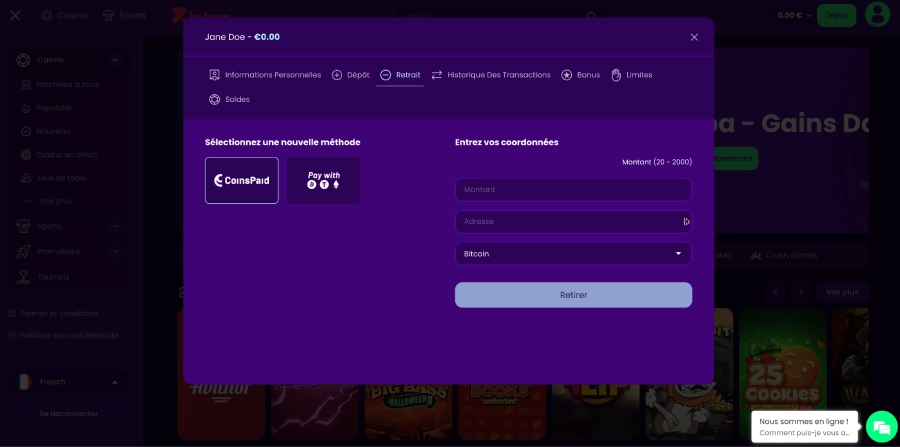Open the live chat bubble icon

pos(880,427)
